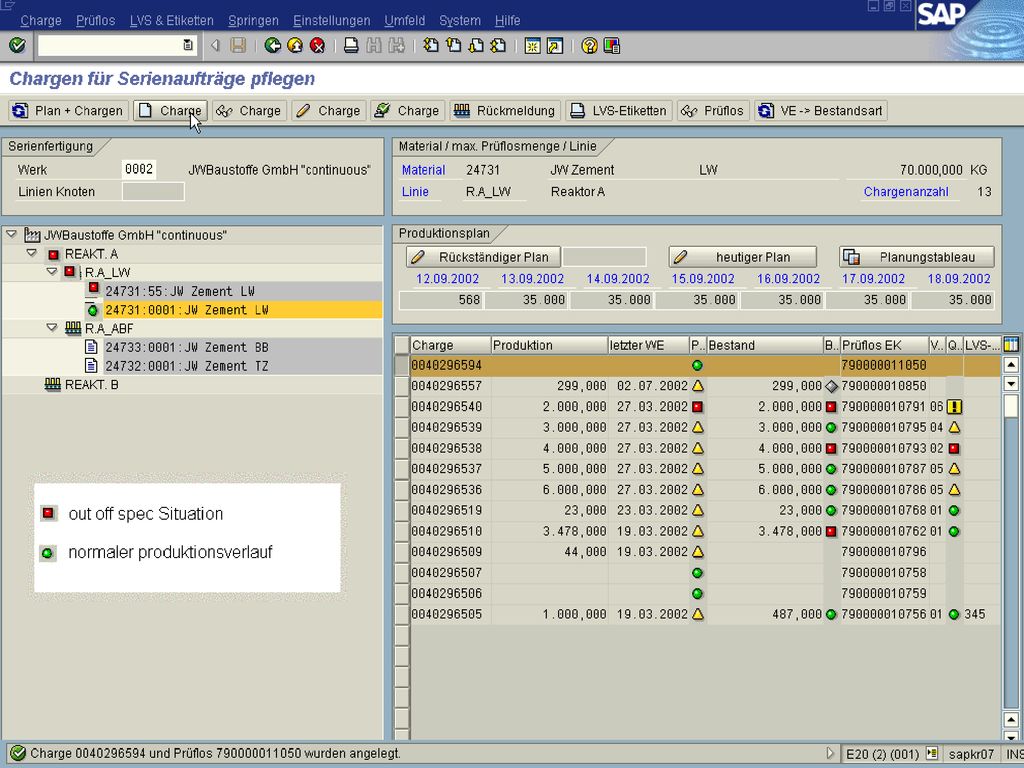Viewport: 1024px width, 768px height.
Task: Click the green Back arrow icon
Action: pos(272,46)
